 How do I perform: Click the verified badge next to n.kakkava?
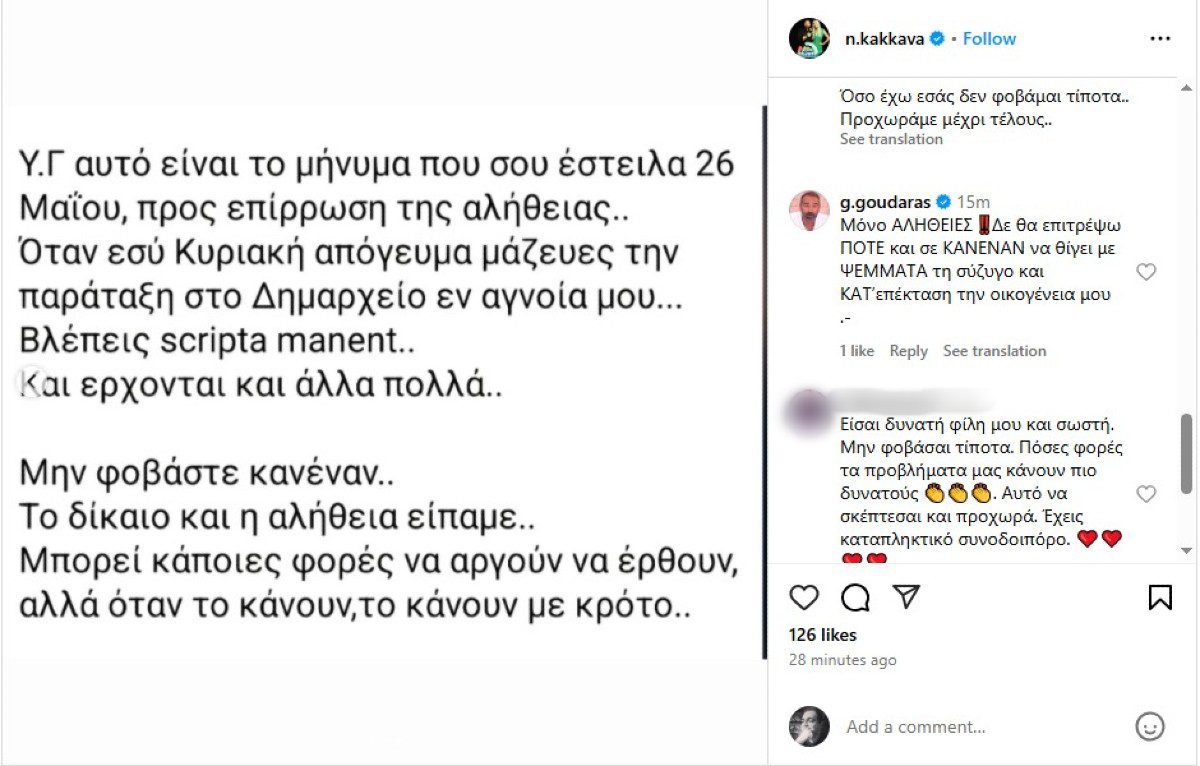point(935,38)
